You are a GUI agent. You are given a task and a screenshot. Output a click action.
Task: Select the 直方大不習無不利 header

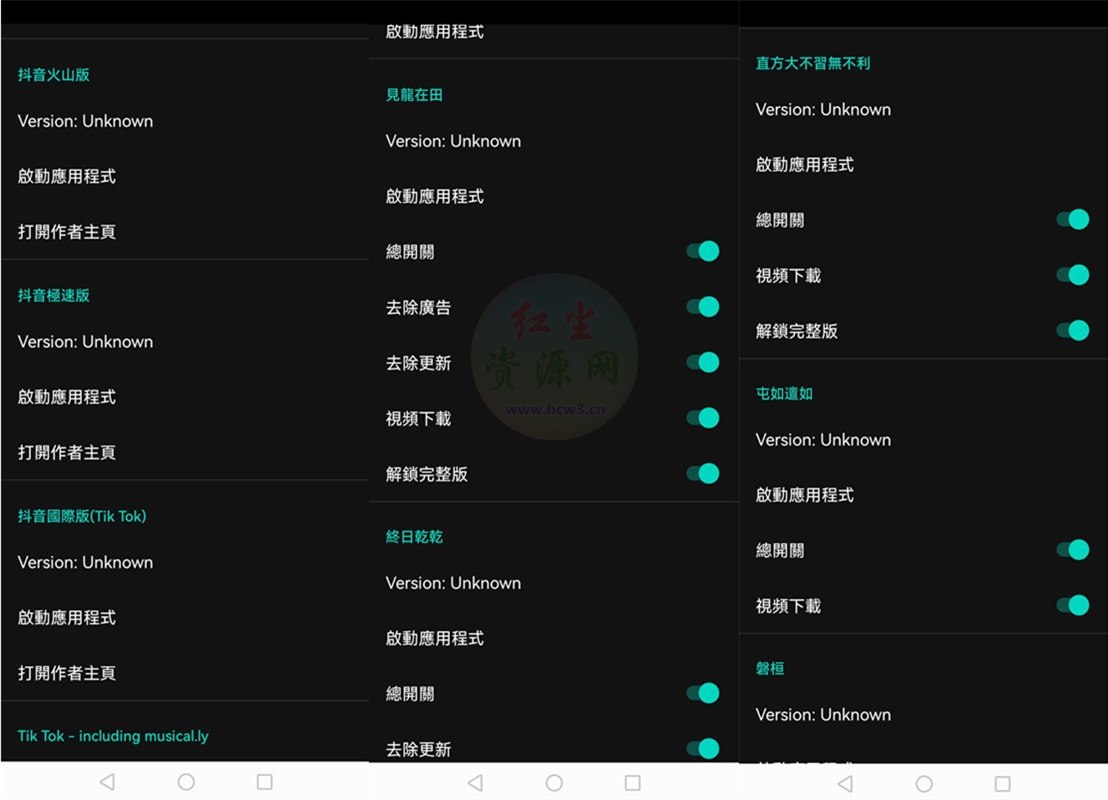[813, 64]
